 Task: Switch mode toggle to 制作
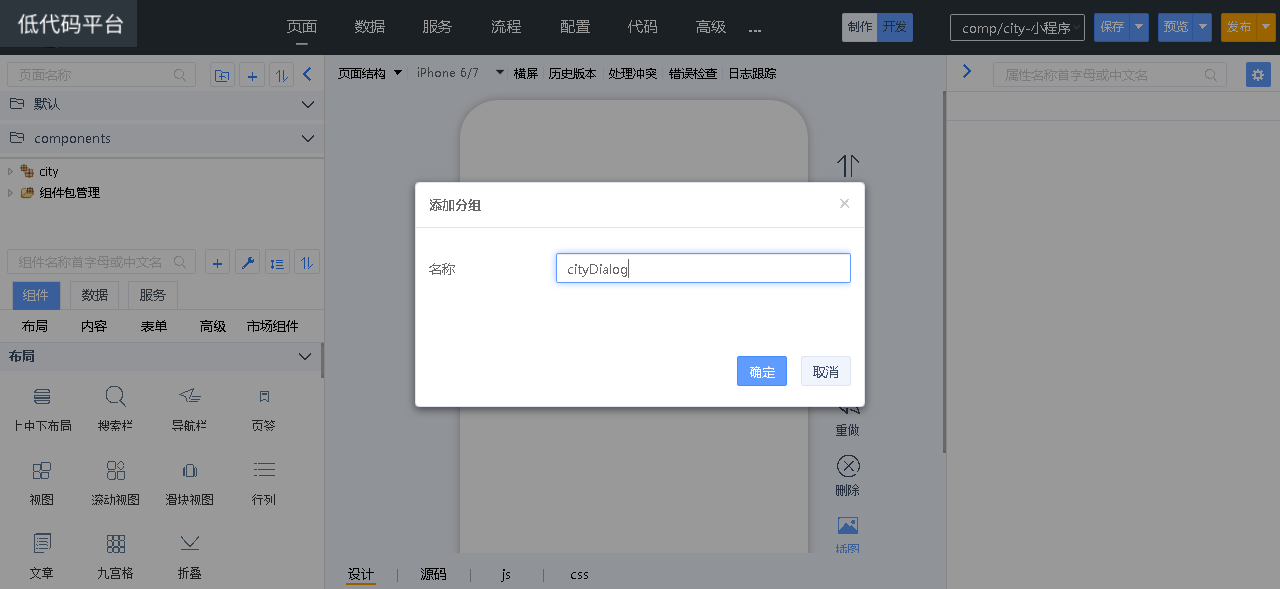pos(859,28)
